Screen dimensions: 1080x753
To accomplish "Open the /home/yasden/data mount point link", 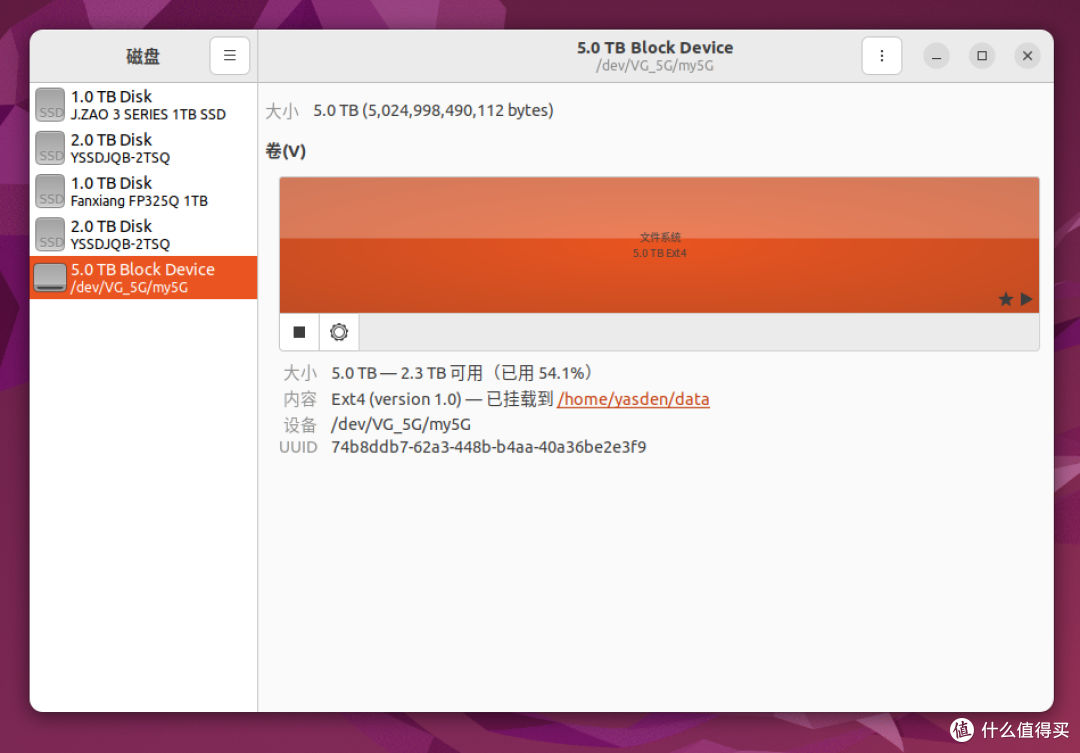I will (x=633, y=399).
